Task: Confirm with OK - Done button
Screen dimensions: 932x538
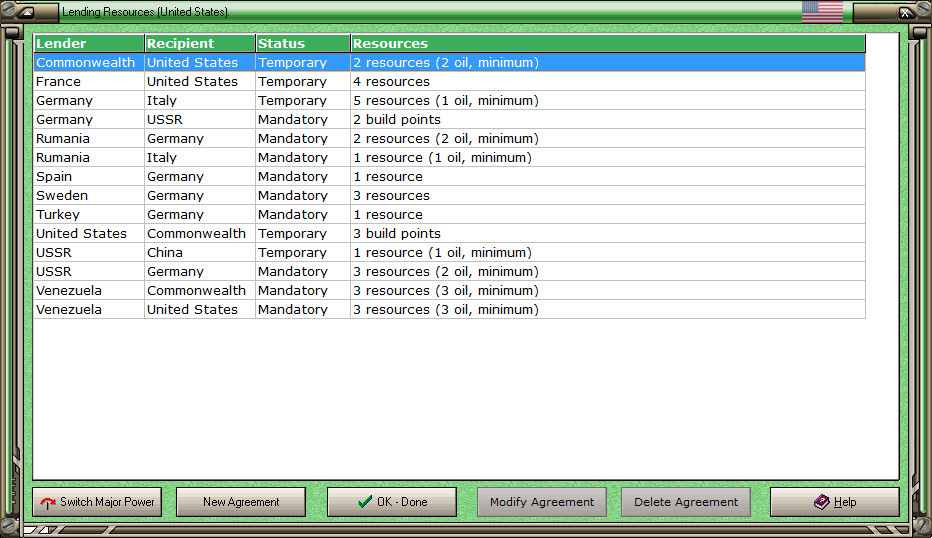Action: 392,502
